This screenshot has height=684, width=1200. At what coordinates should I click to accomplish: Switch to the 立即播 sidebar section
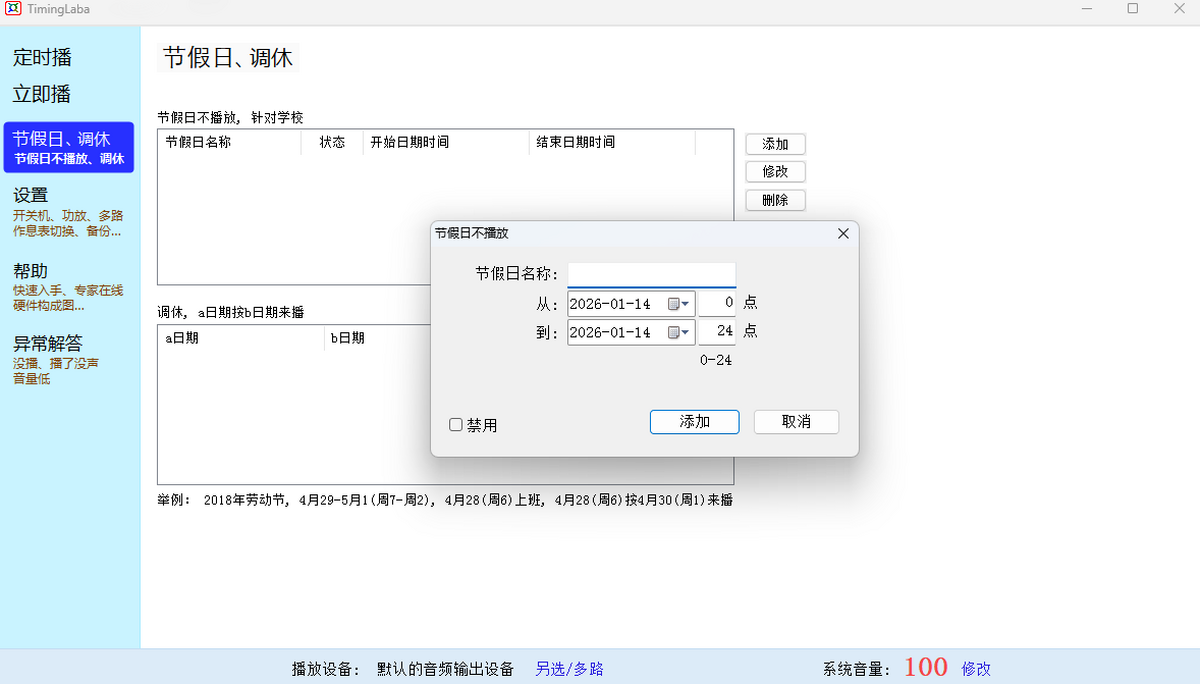click(42, 95)
